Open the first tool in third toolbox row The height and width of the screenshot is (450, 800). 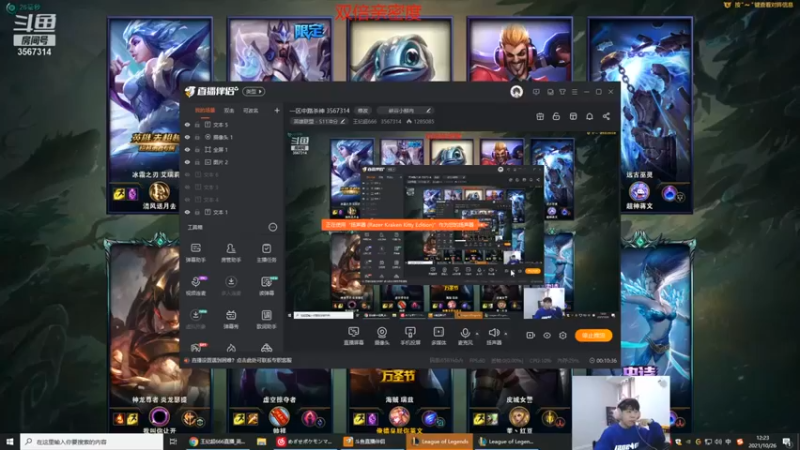[195, 319]
